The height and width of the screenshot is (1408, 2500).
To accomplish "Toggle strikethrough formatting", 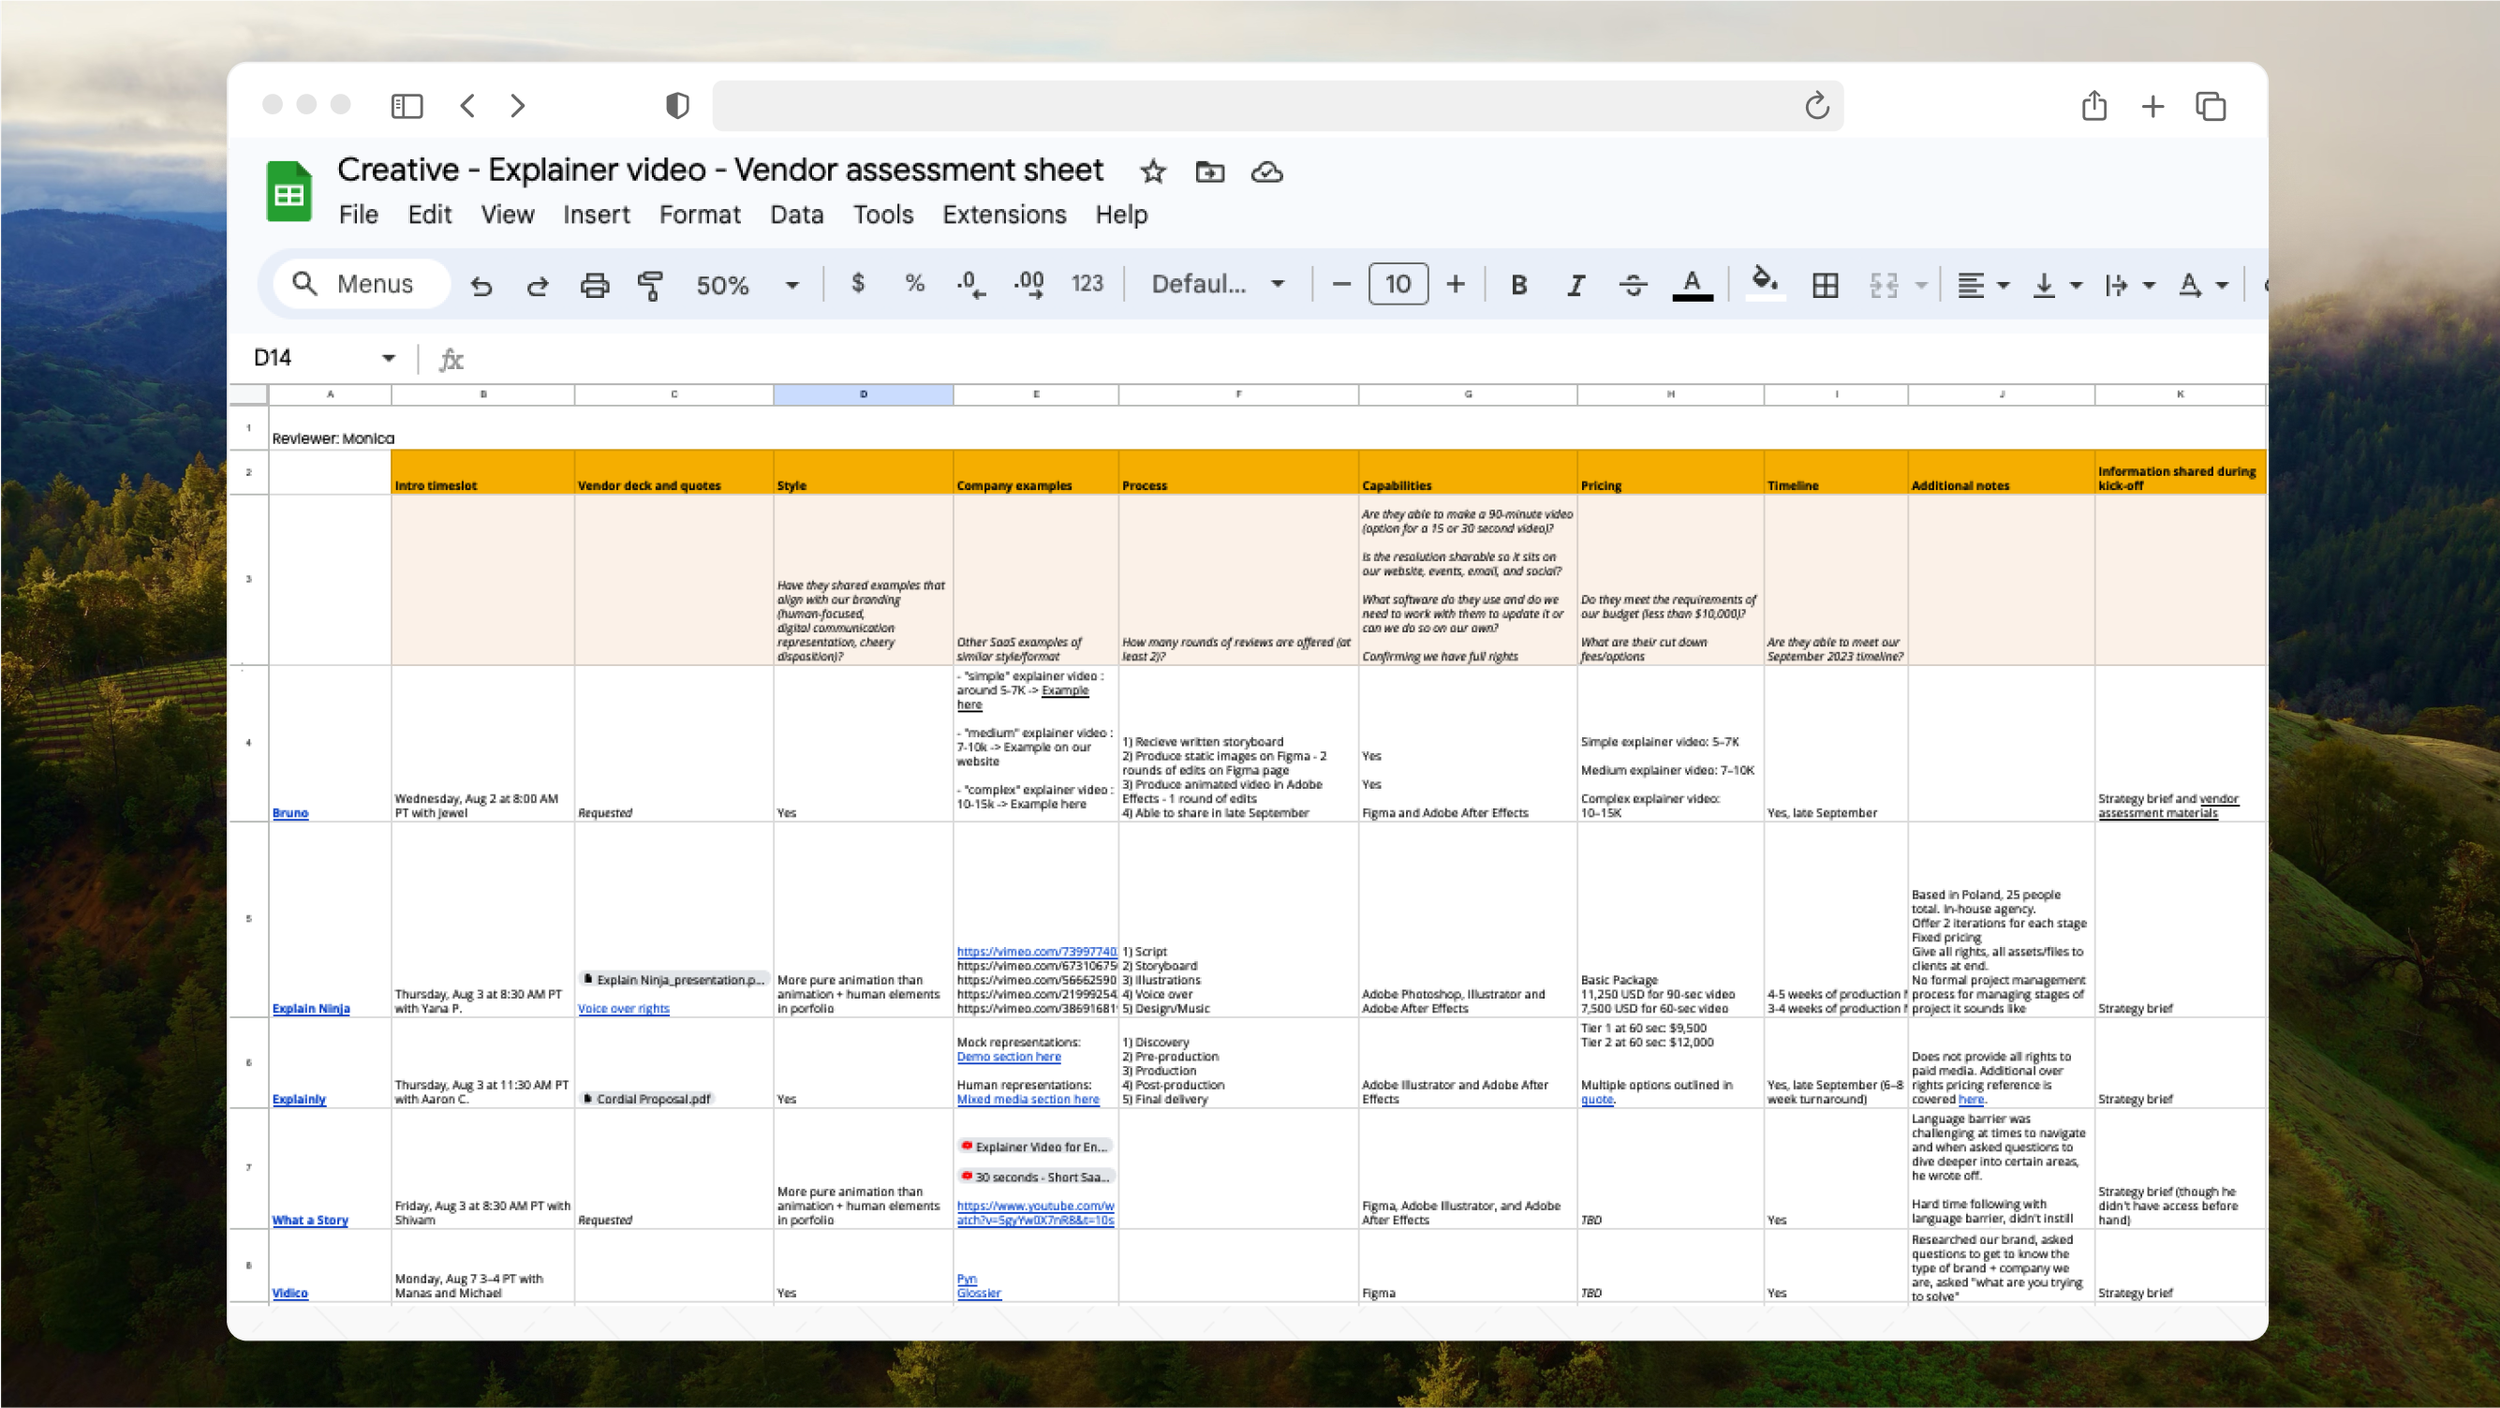I will (1633, 285).
